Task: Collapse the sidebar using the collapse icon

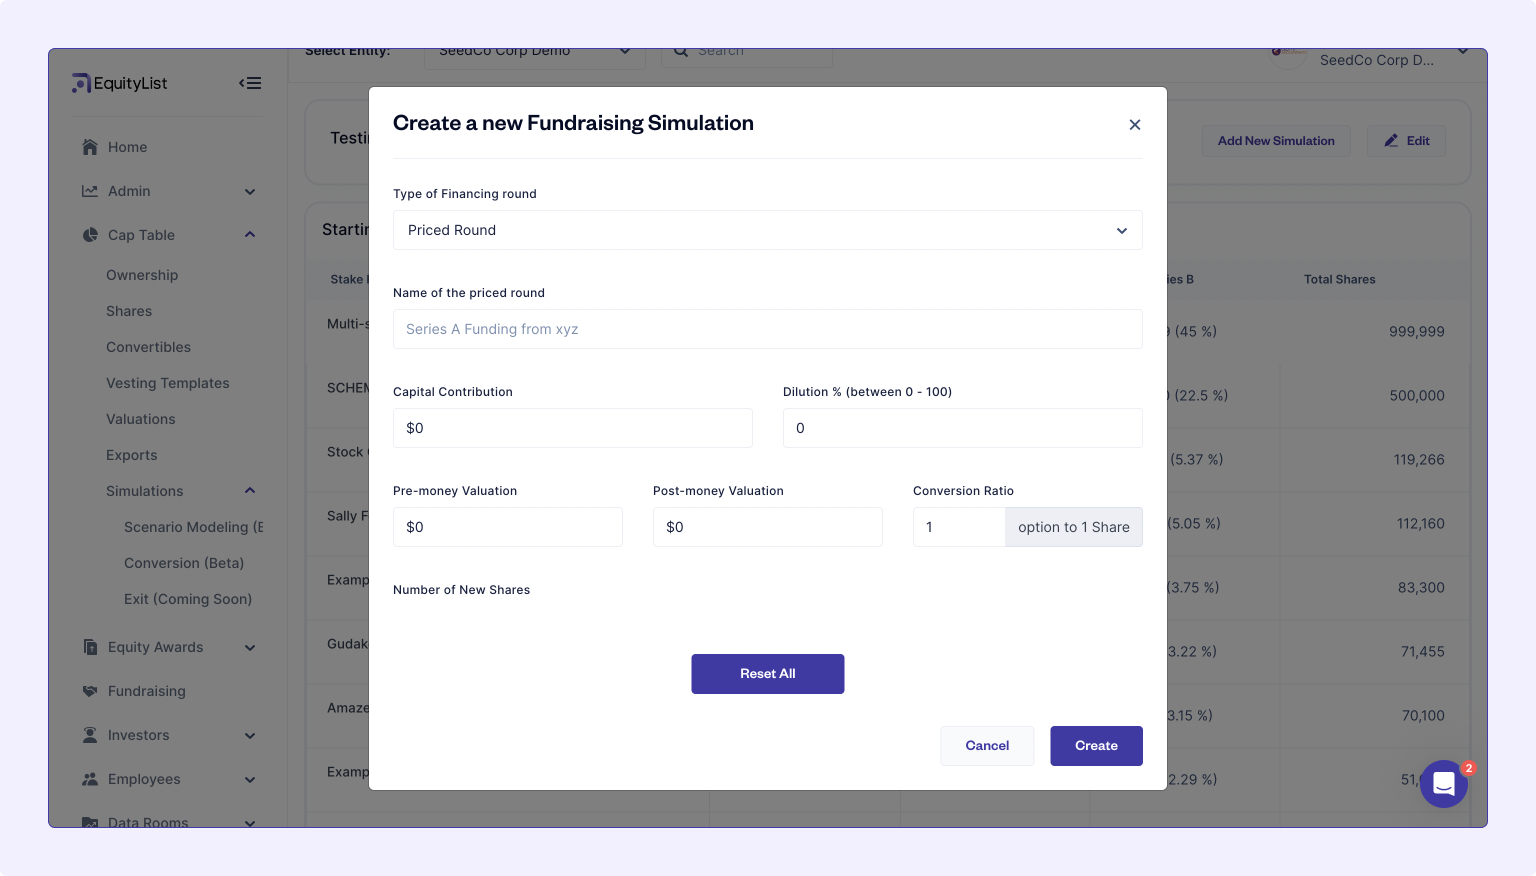Action: 250,83
